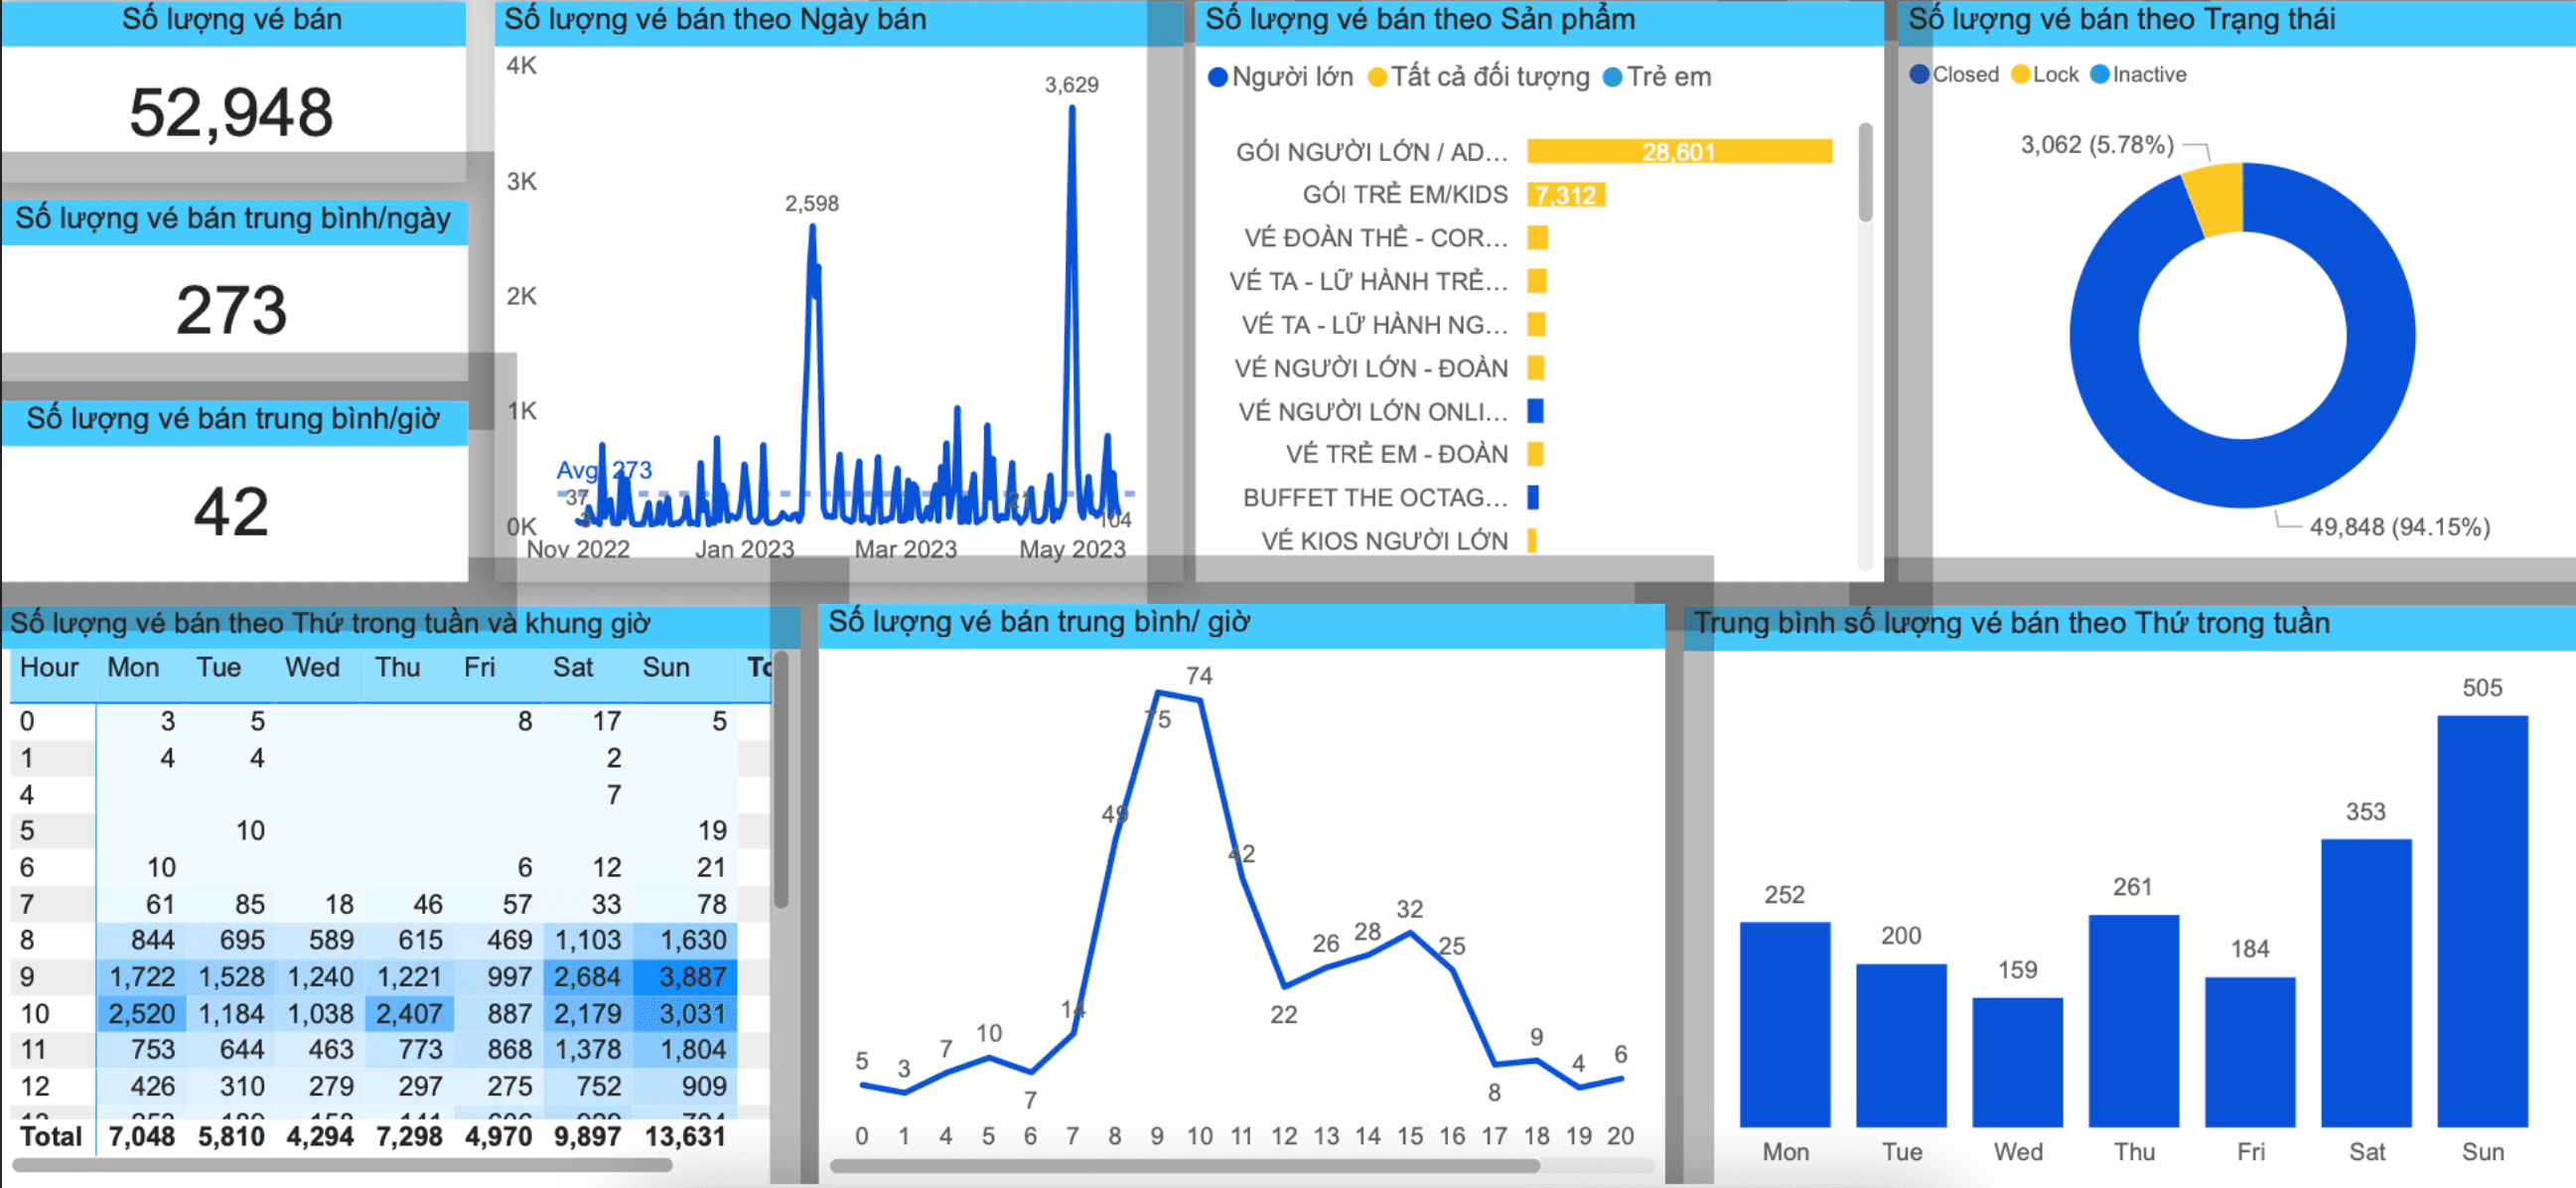Click the total tickets sold card 52,948
2576x1188 pixels.
pos(231,112)
